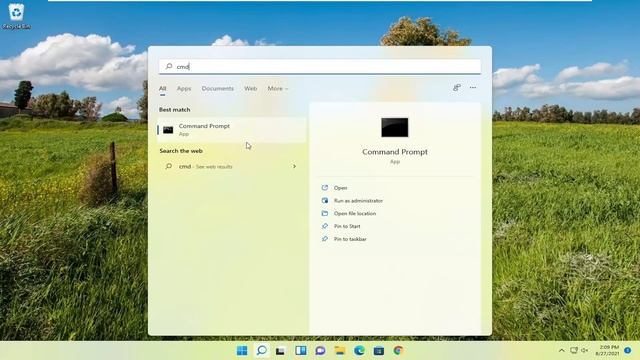Click the Command Prompt icon in results list

[168, 130]
